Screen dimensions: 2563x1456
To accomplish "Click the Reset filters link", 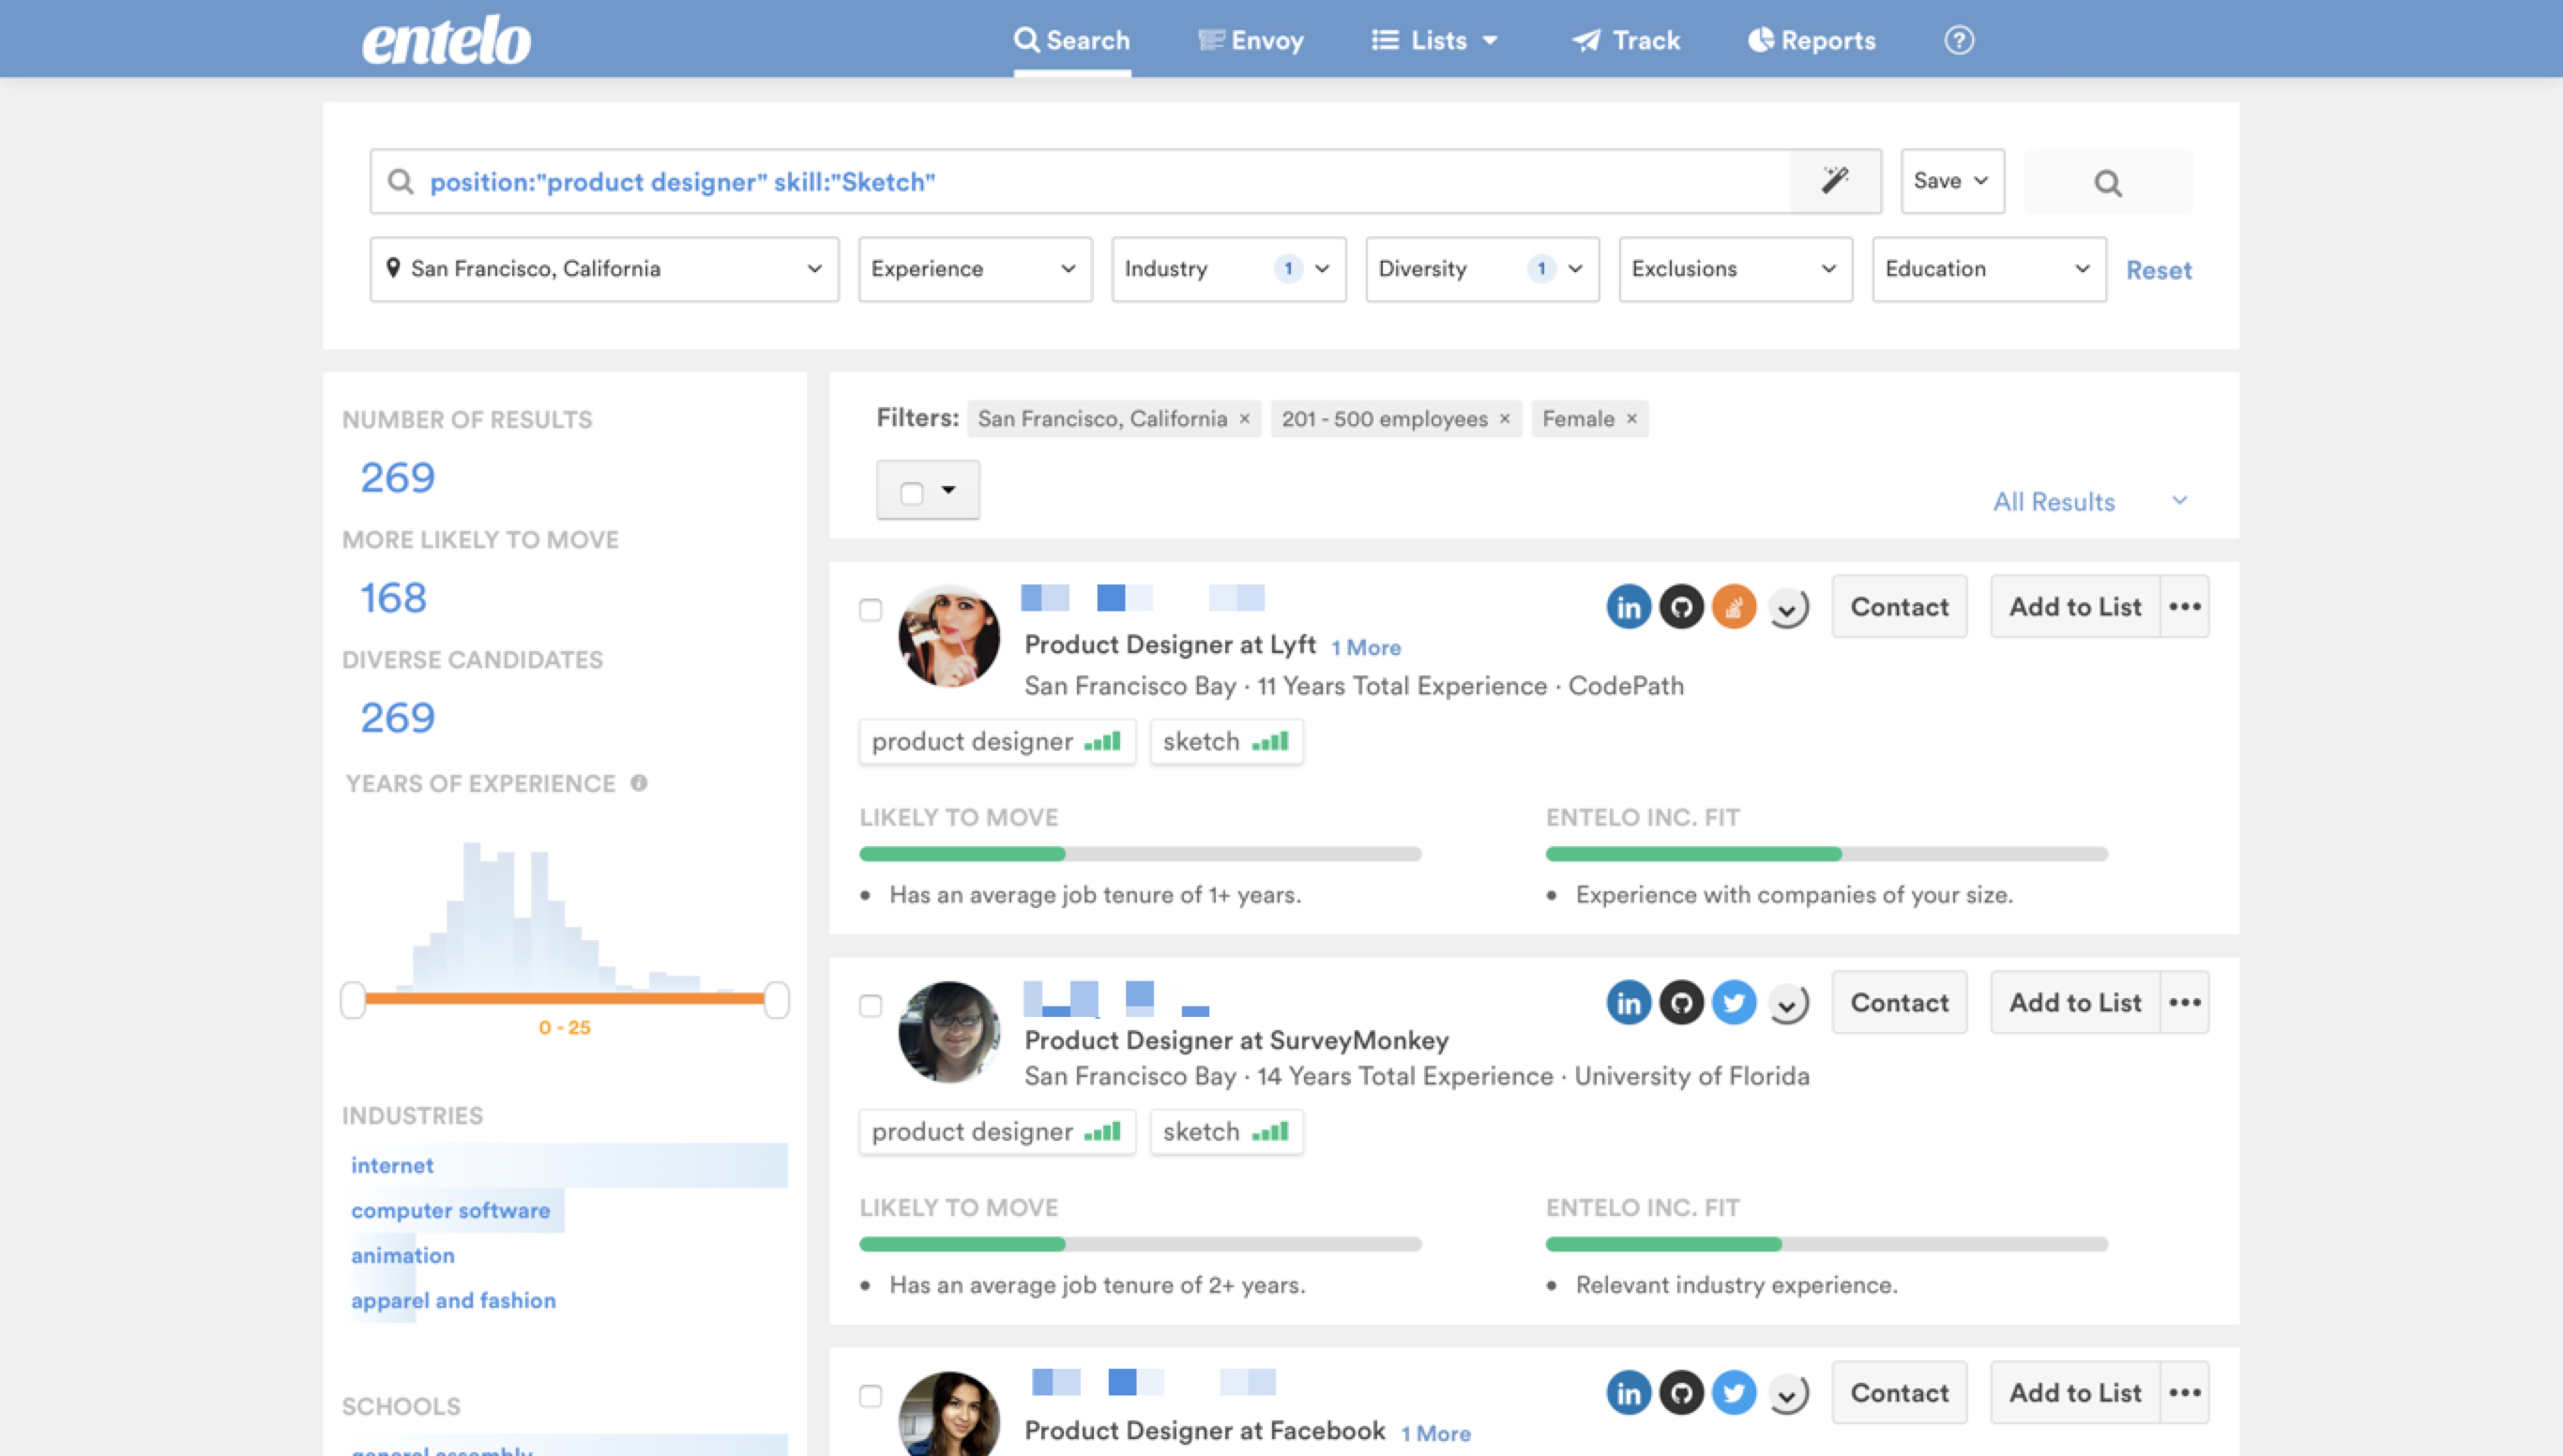I will [2158, 270].
